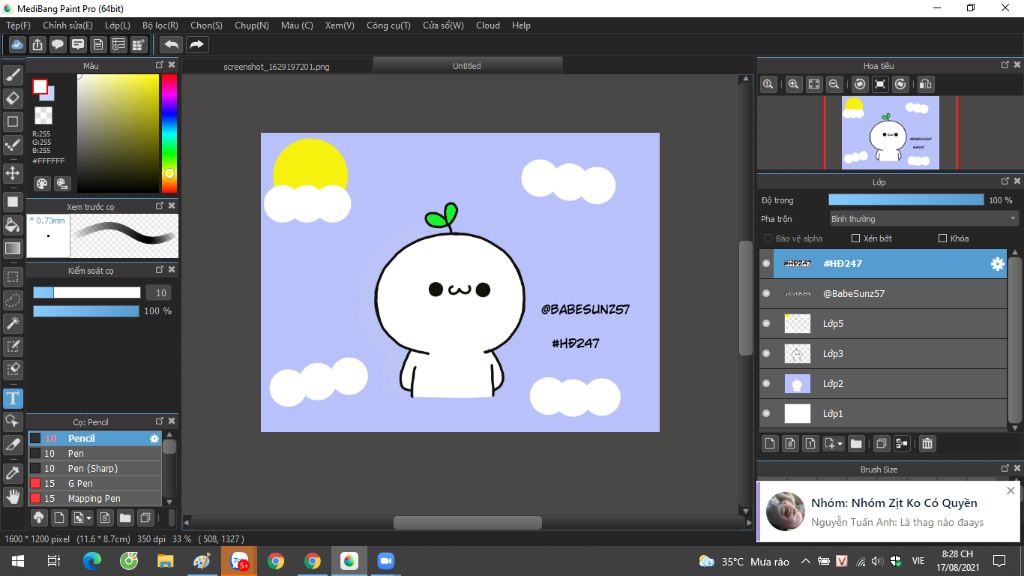The width and height of the screenshot is (1024, 576).
Task: Open settings gear for #HĐ247 layer
Action: click(996, 264)
